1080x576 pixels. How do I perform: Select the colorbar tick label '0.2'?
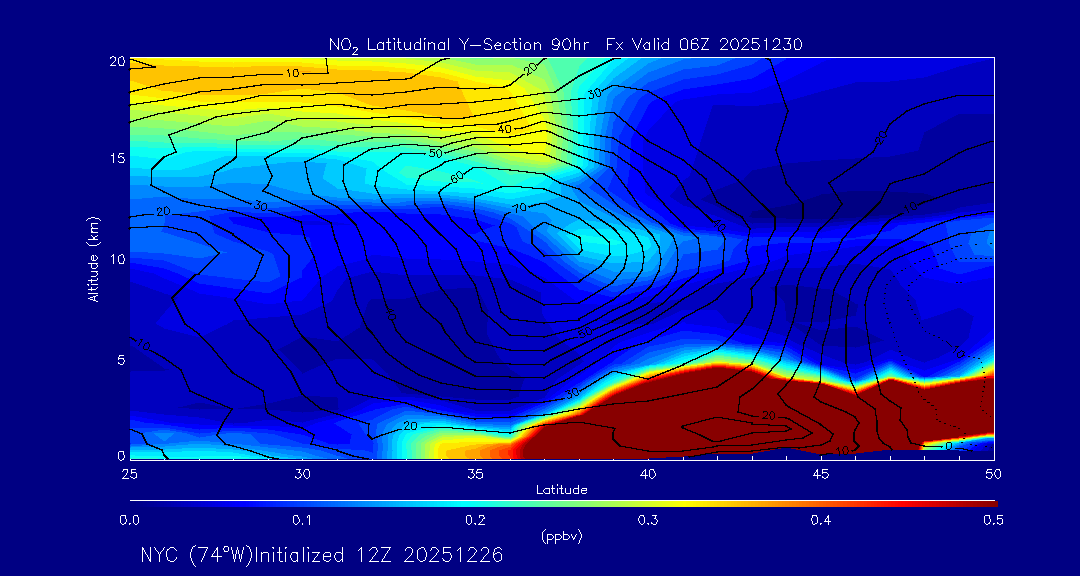(x=475, y=521)
